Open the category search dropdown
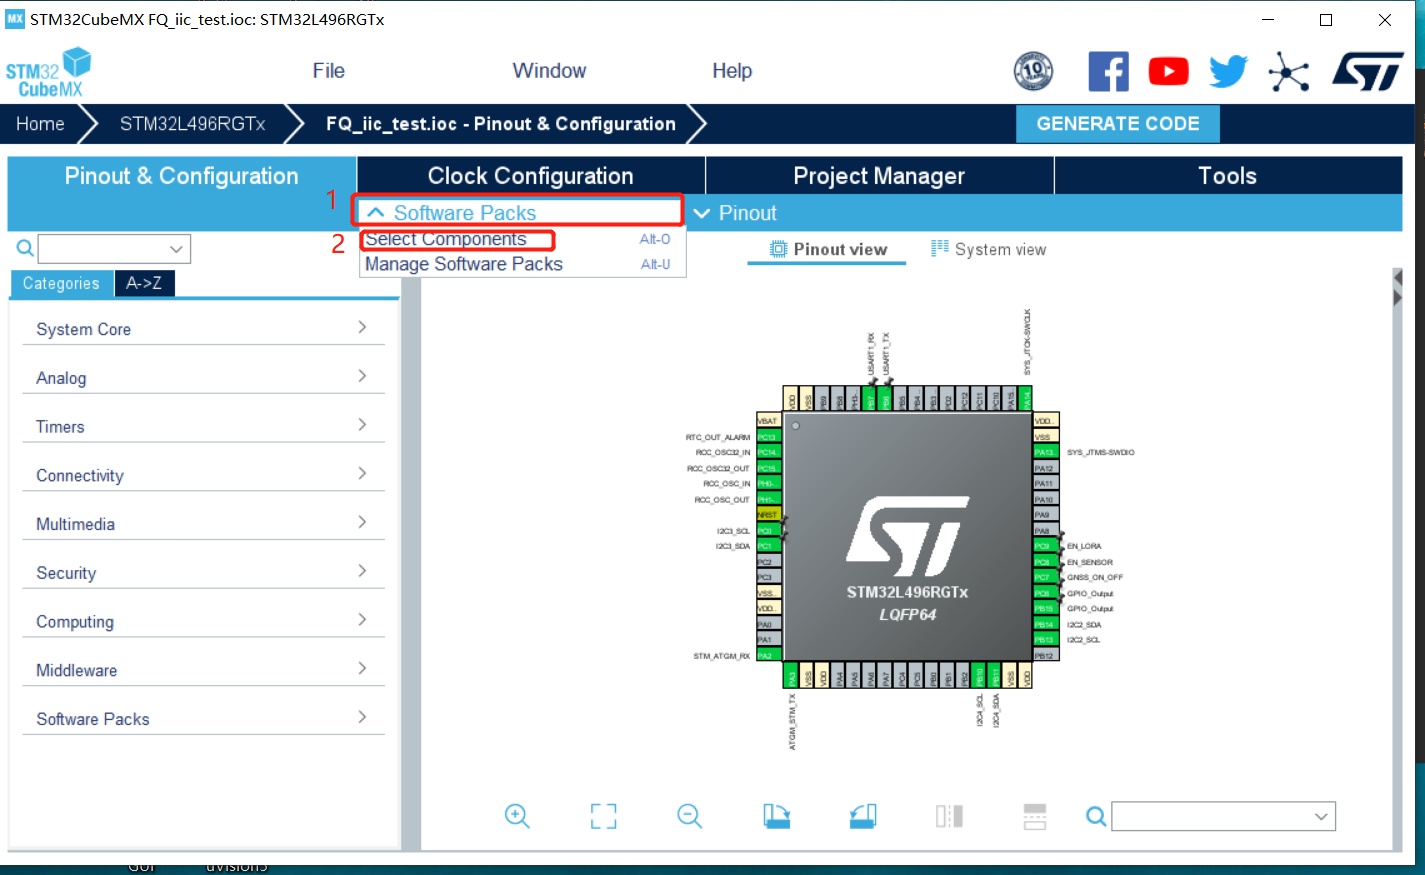This screenshot has width=1425, height=875. (176, 249)
